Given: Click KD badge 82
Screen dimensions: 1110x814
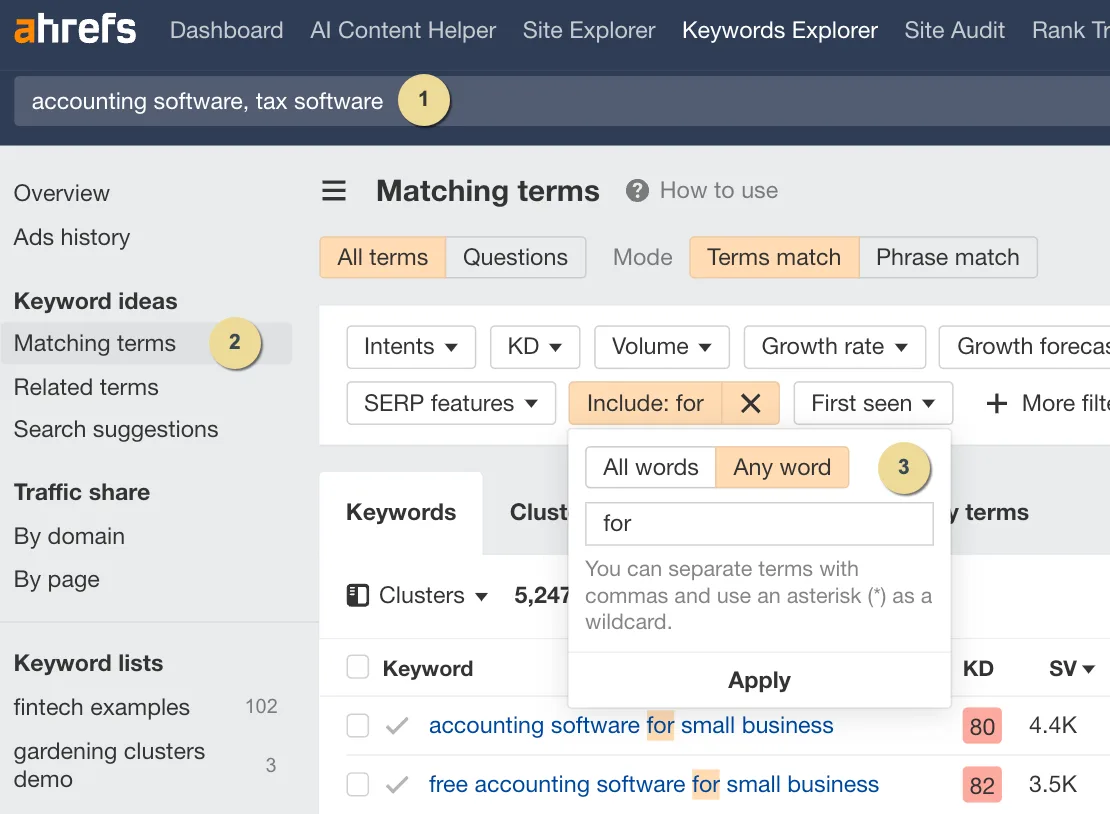Looking at the screenshot, I should pyautogui.click(x=982, y=785).
